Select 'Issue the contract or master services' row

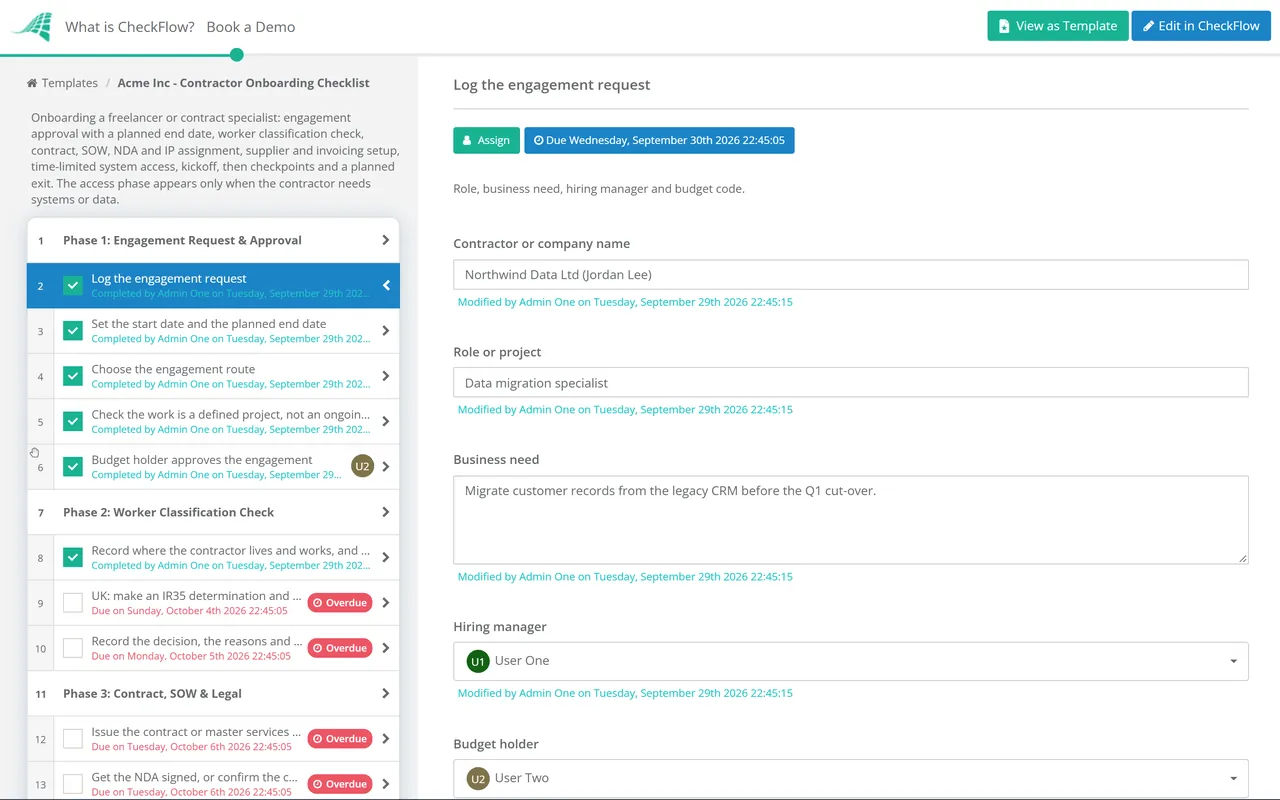coord(213,739)
